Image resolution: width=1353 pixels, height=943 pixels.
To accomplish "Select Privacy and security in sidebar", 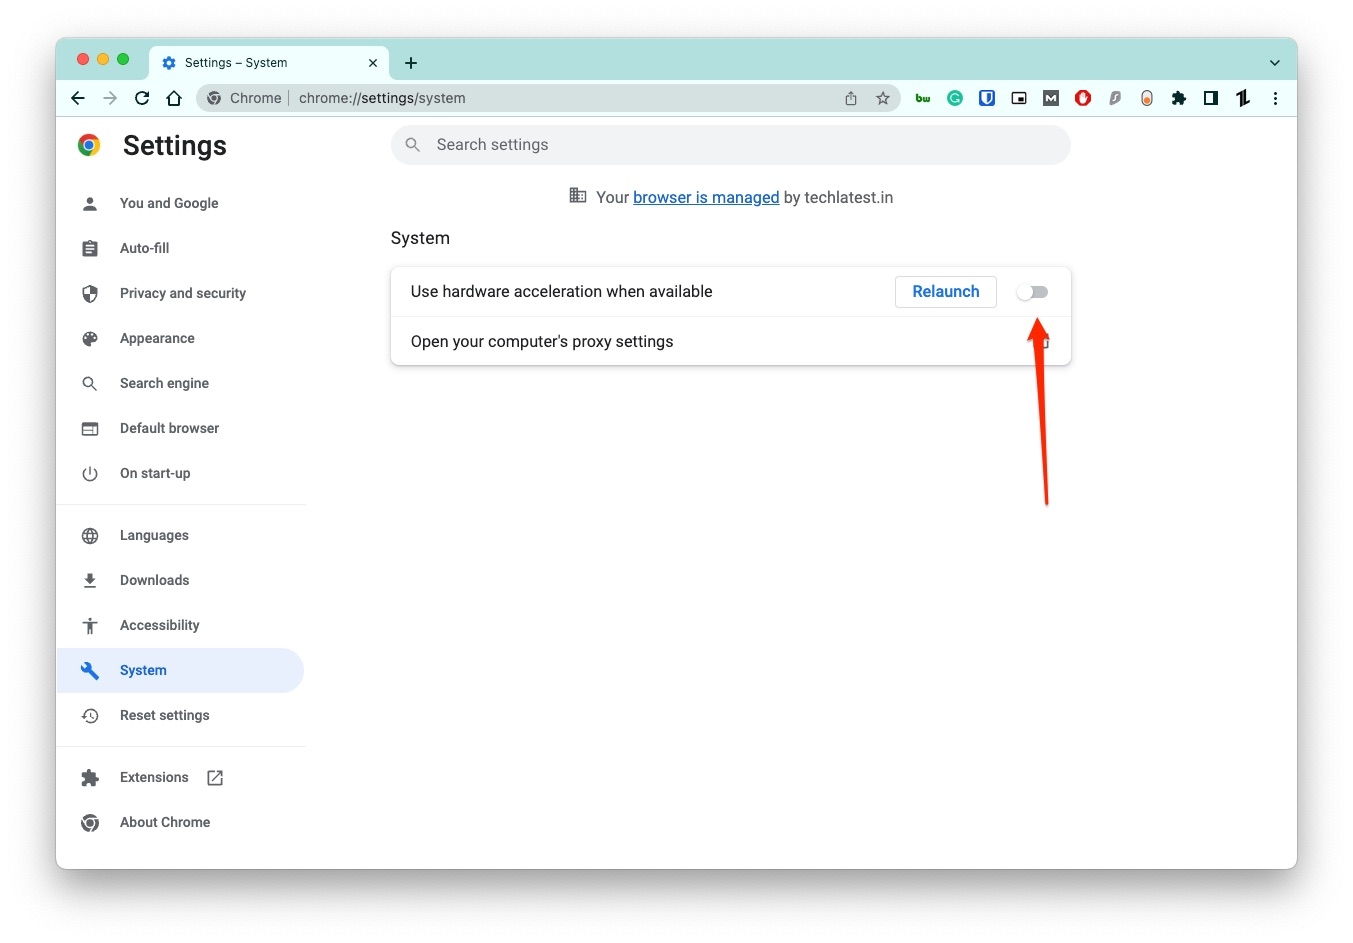I will click(x=181, y=293).
